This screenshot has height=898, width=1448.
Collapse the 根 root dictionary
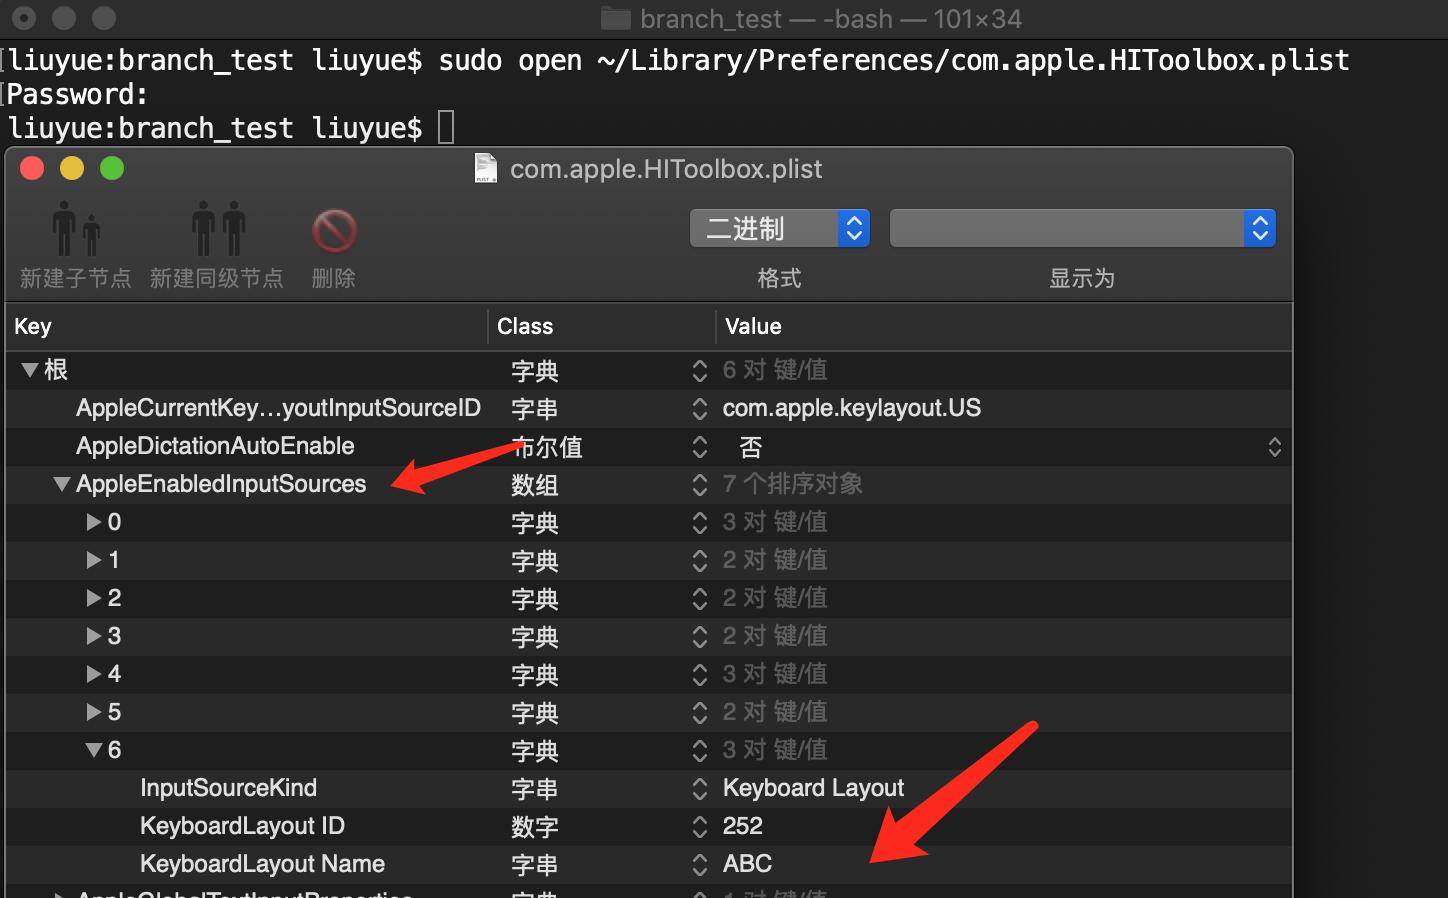(x=29, y=370)
